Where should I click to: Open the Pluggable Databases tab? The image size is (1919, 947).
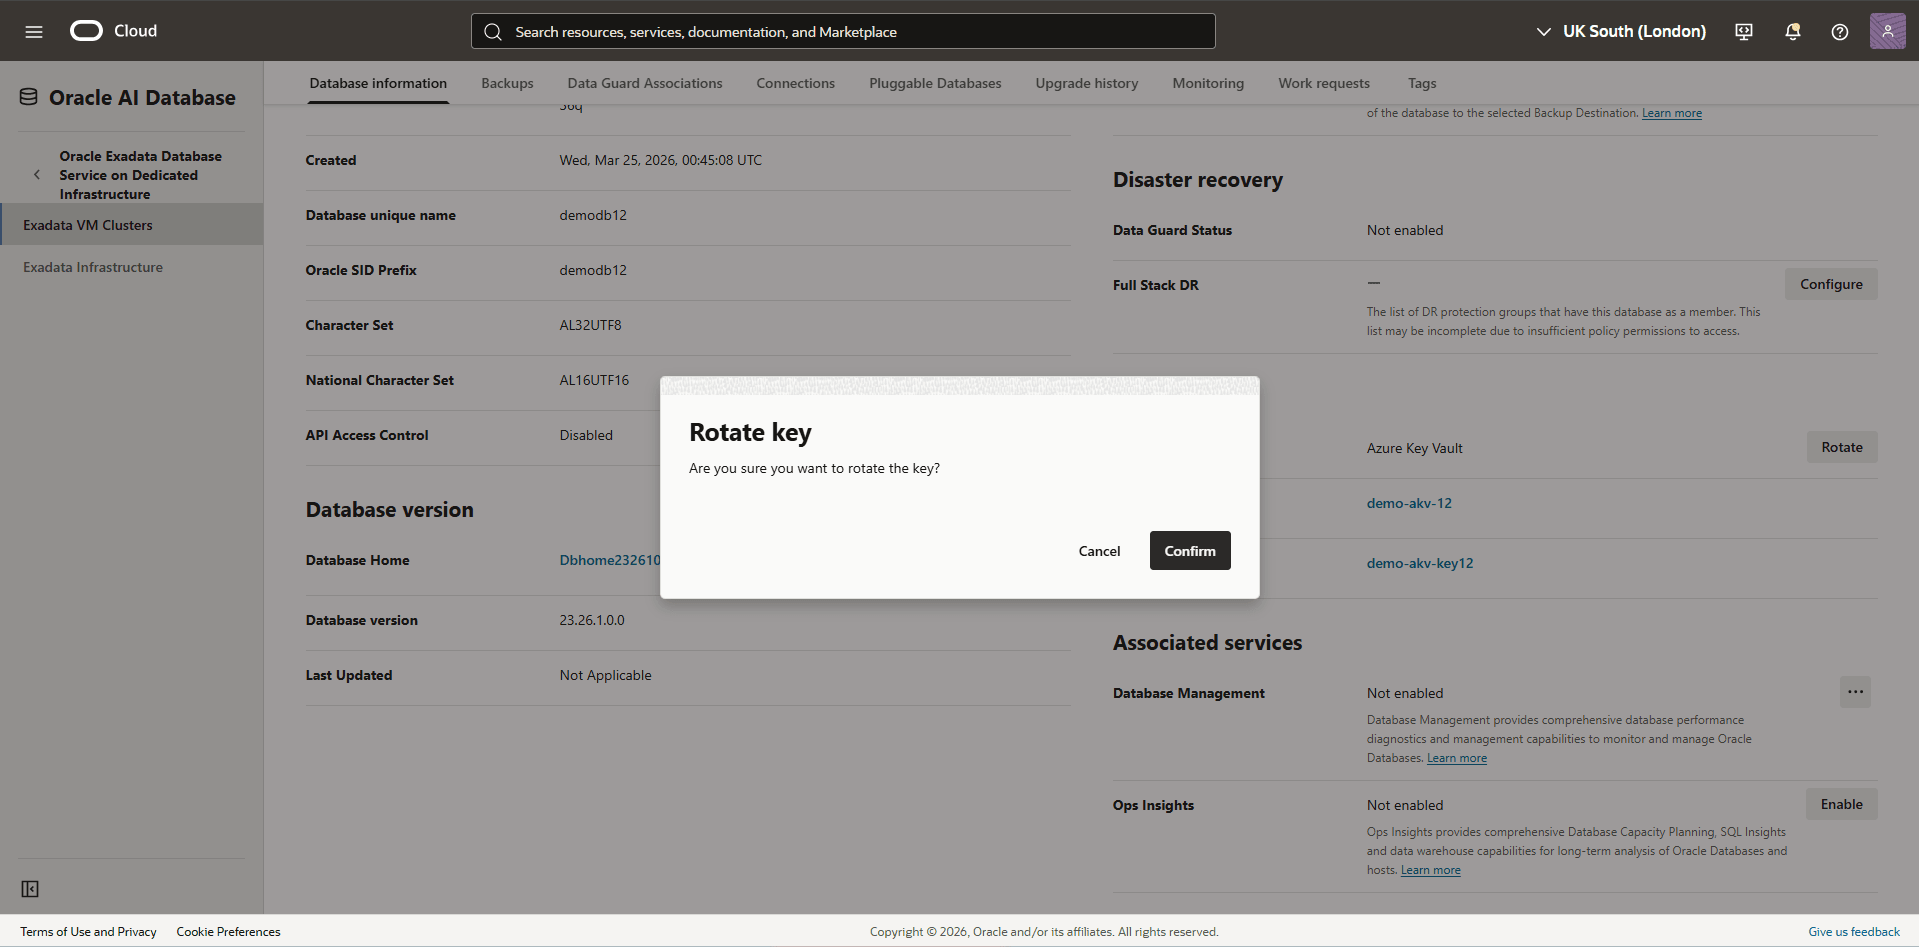(x=934, y=83)
